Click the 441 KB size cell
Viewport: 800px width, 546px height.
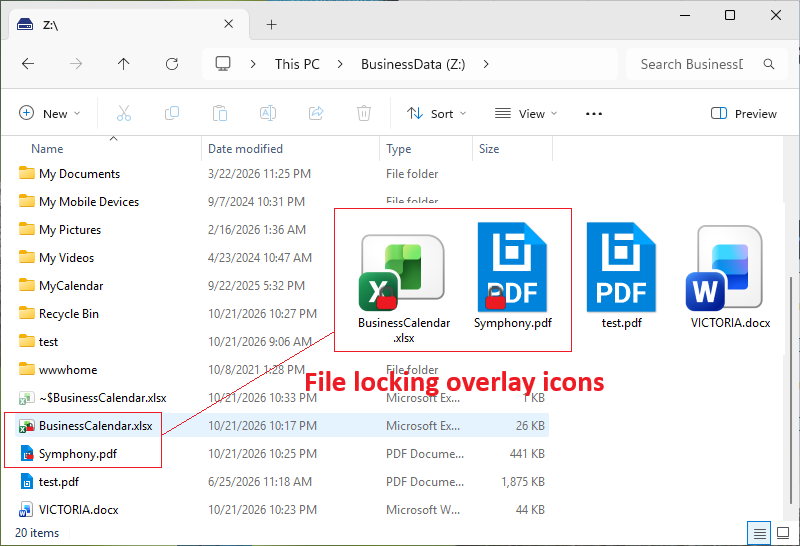(527, 454)
